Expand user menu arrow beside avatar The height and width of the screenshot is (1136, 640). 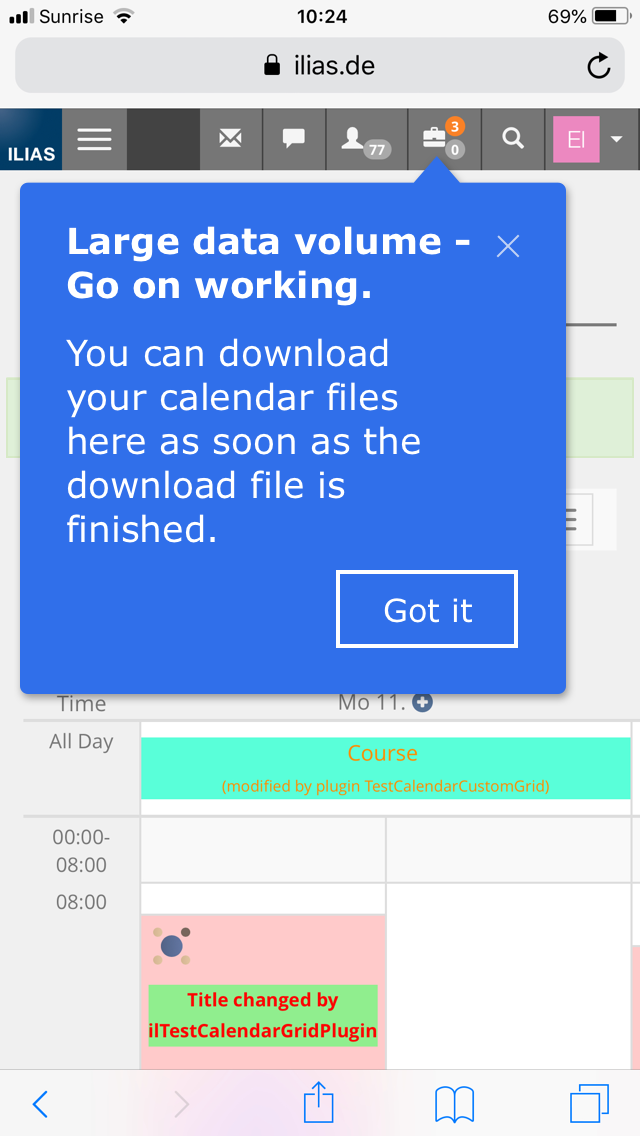click(616, 139)
